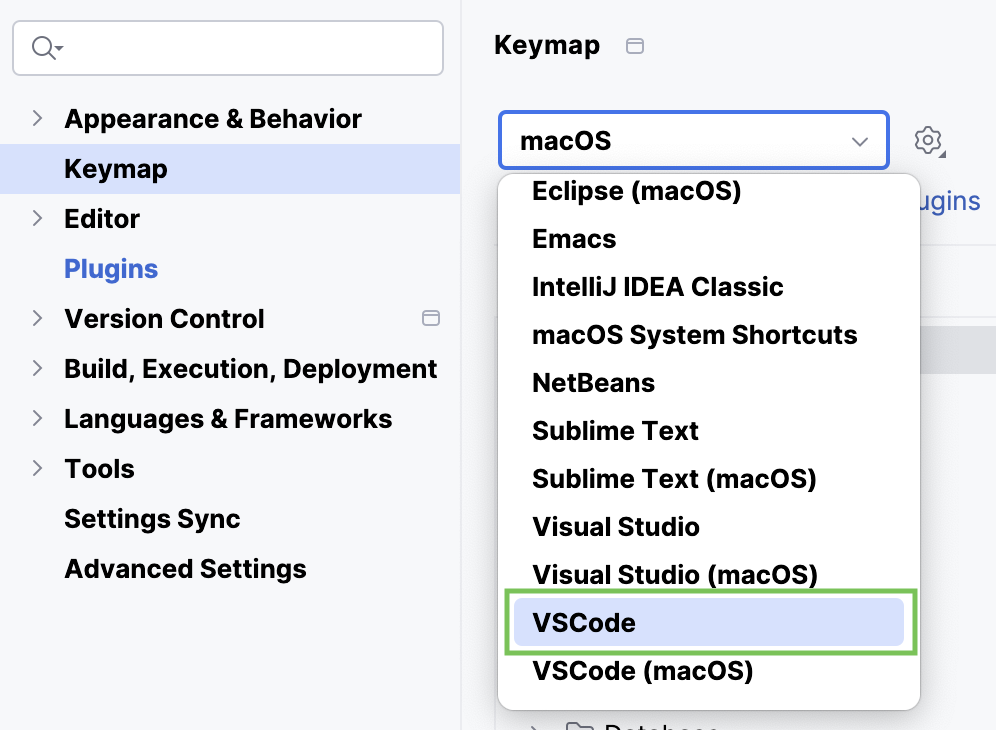Choose the IntelliJ IDEA Classic keymap
The image size is (996, 730).
[x=657, y=286]
